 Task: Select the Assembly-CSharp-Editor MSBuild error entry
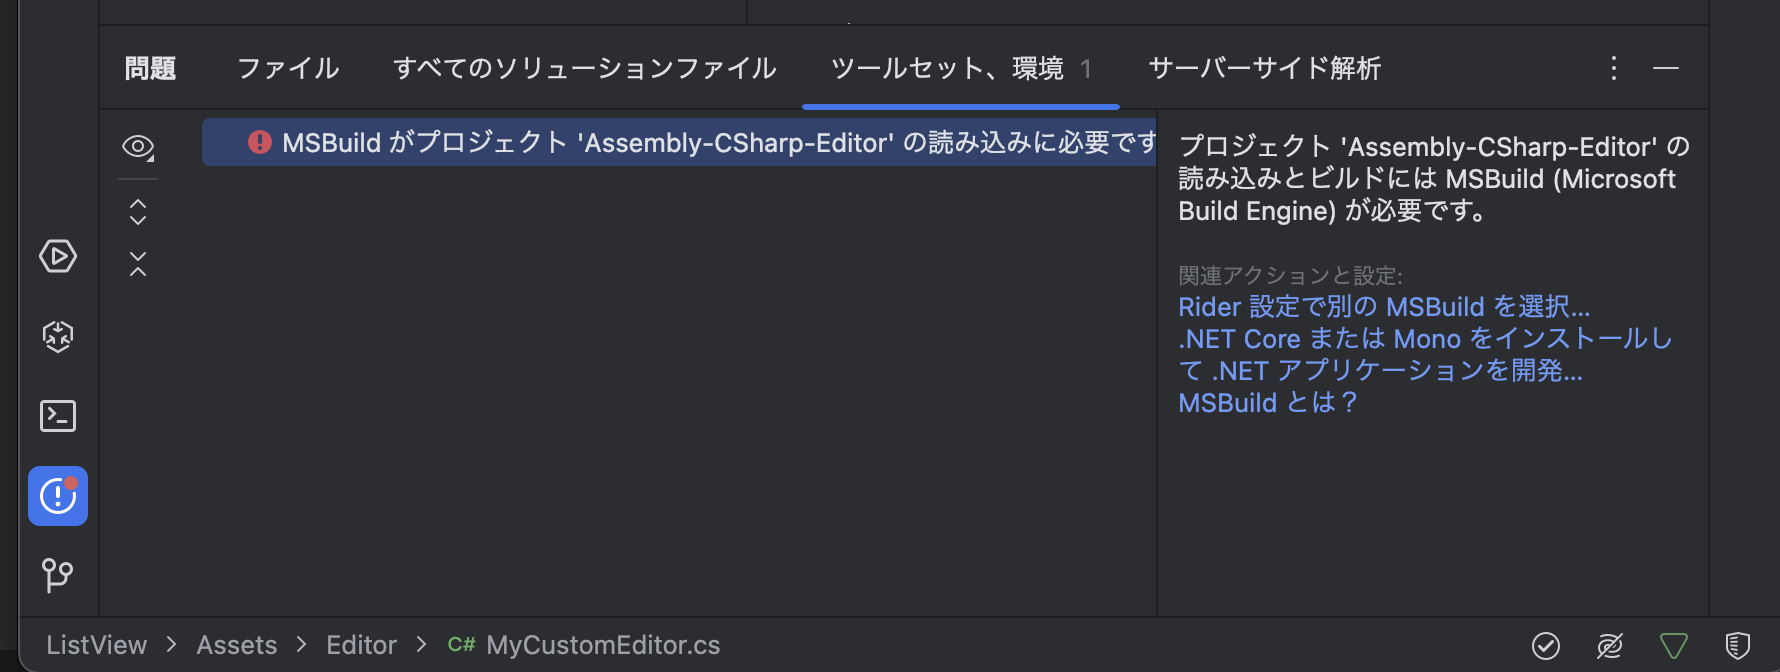pos(680,142)
